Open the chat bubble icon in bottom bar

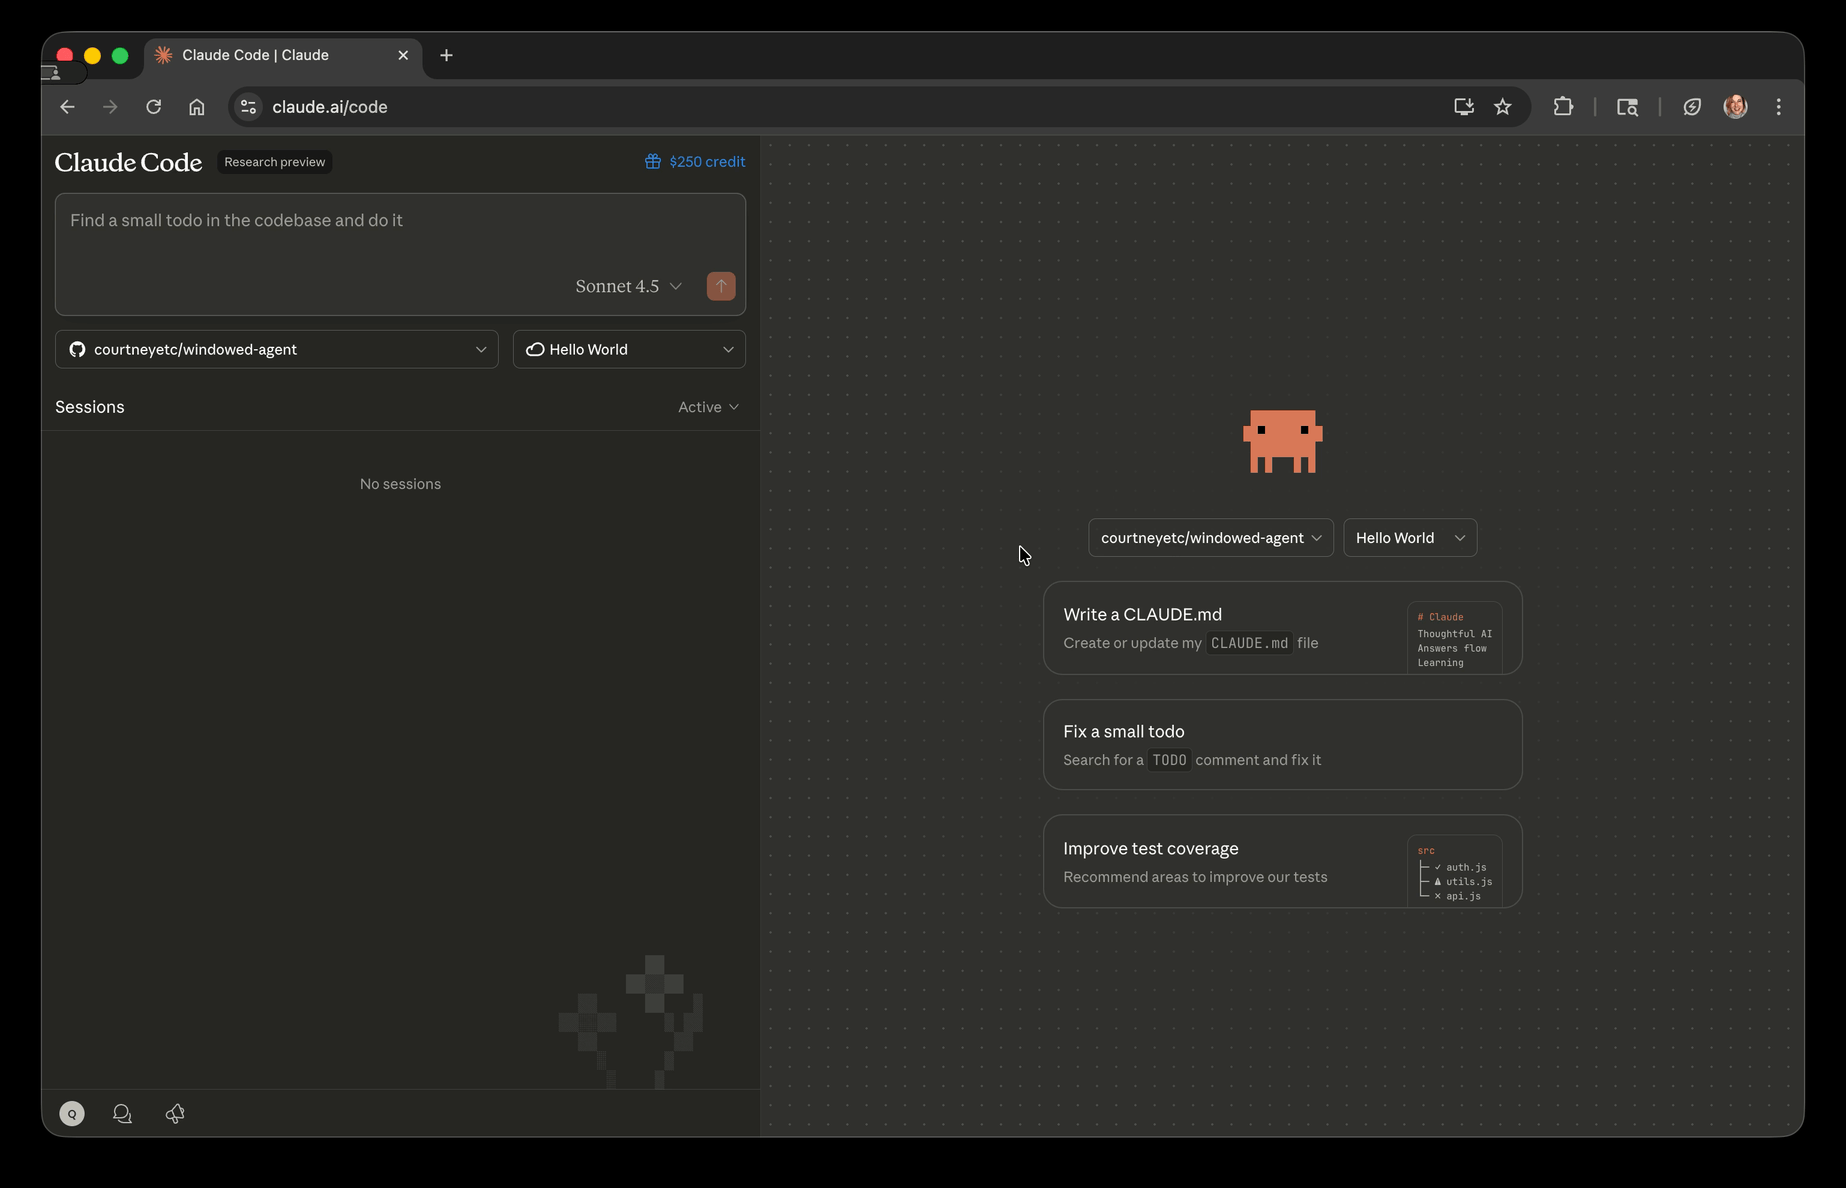[x=123, y=1114]
